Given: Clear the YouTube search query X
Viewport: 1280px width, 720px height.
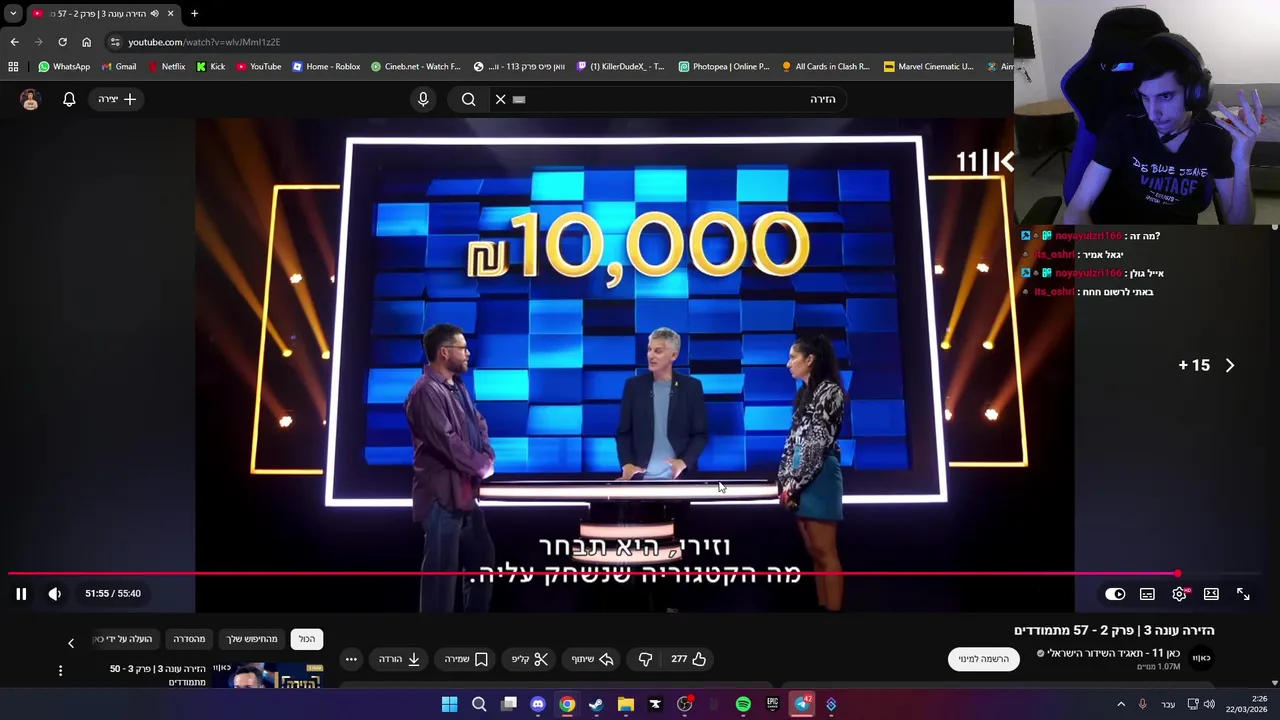Looking at the screenshot, I should [x=501, y=99].
